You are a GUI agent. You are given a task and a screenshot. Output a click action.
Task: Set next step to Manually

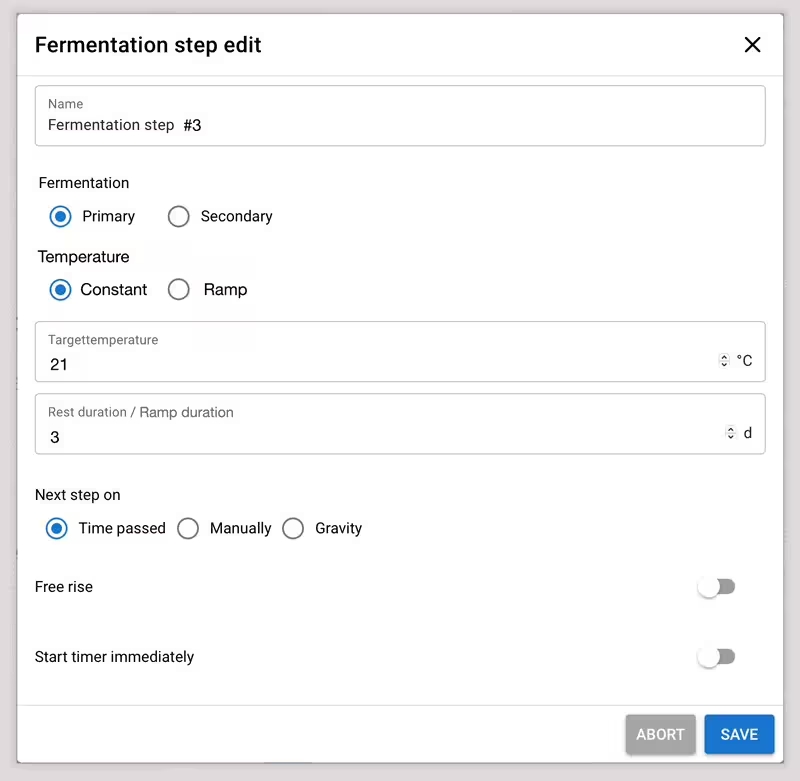pos(188,528)
